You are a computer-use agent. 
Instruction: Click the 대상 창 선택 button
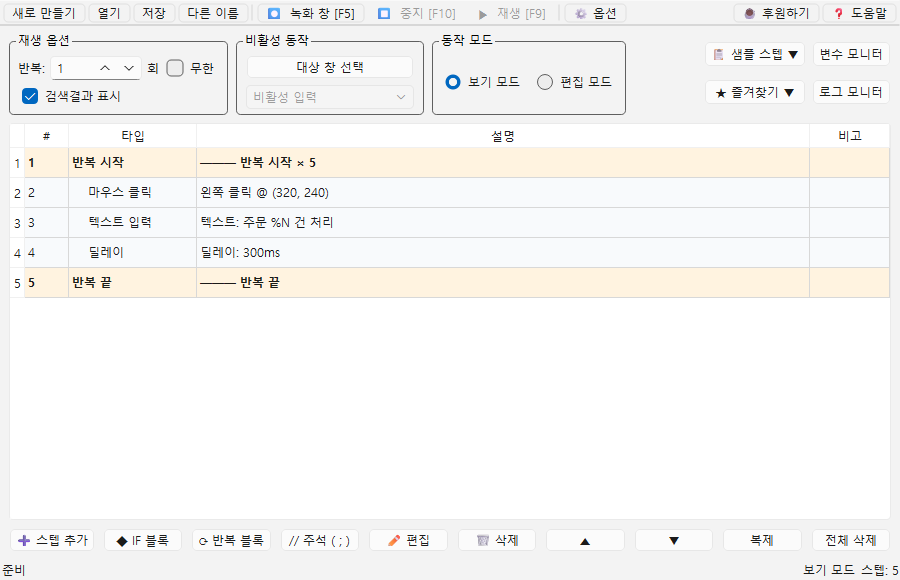(x=329, y=67)
